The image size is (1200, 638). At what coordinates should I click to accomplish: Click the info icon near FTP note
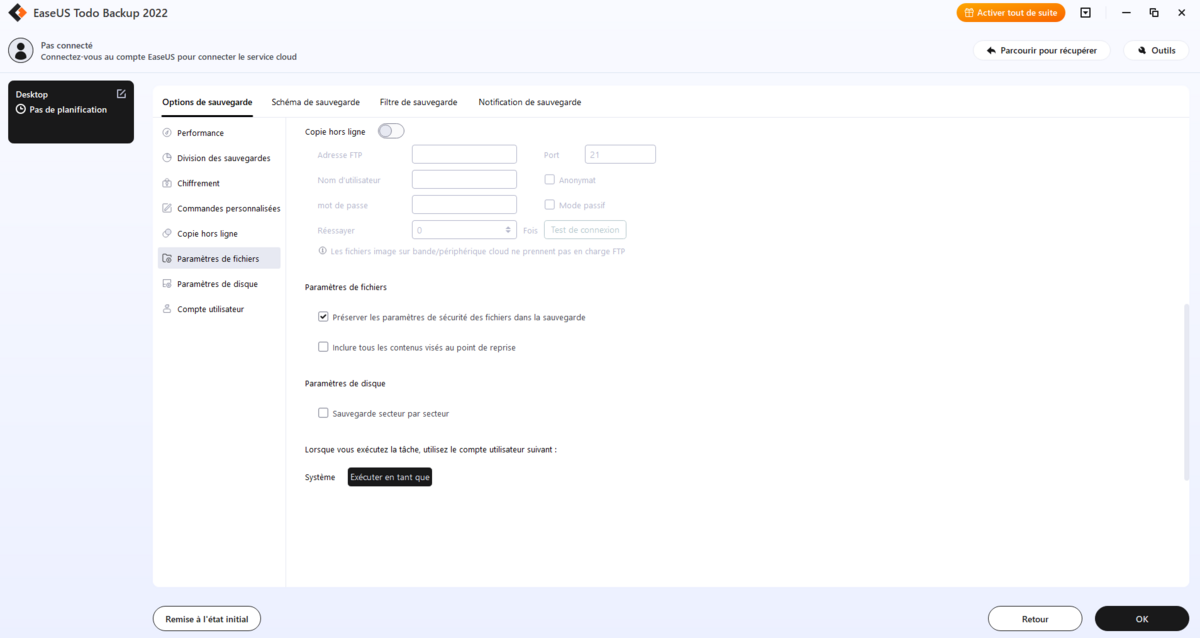(x=322, y=251)
